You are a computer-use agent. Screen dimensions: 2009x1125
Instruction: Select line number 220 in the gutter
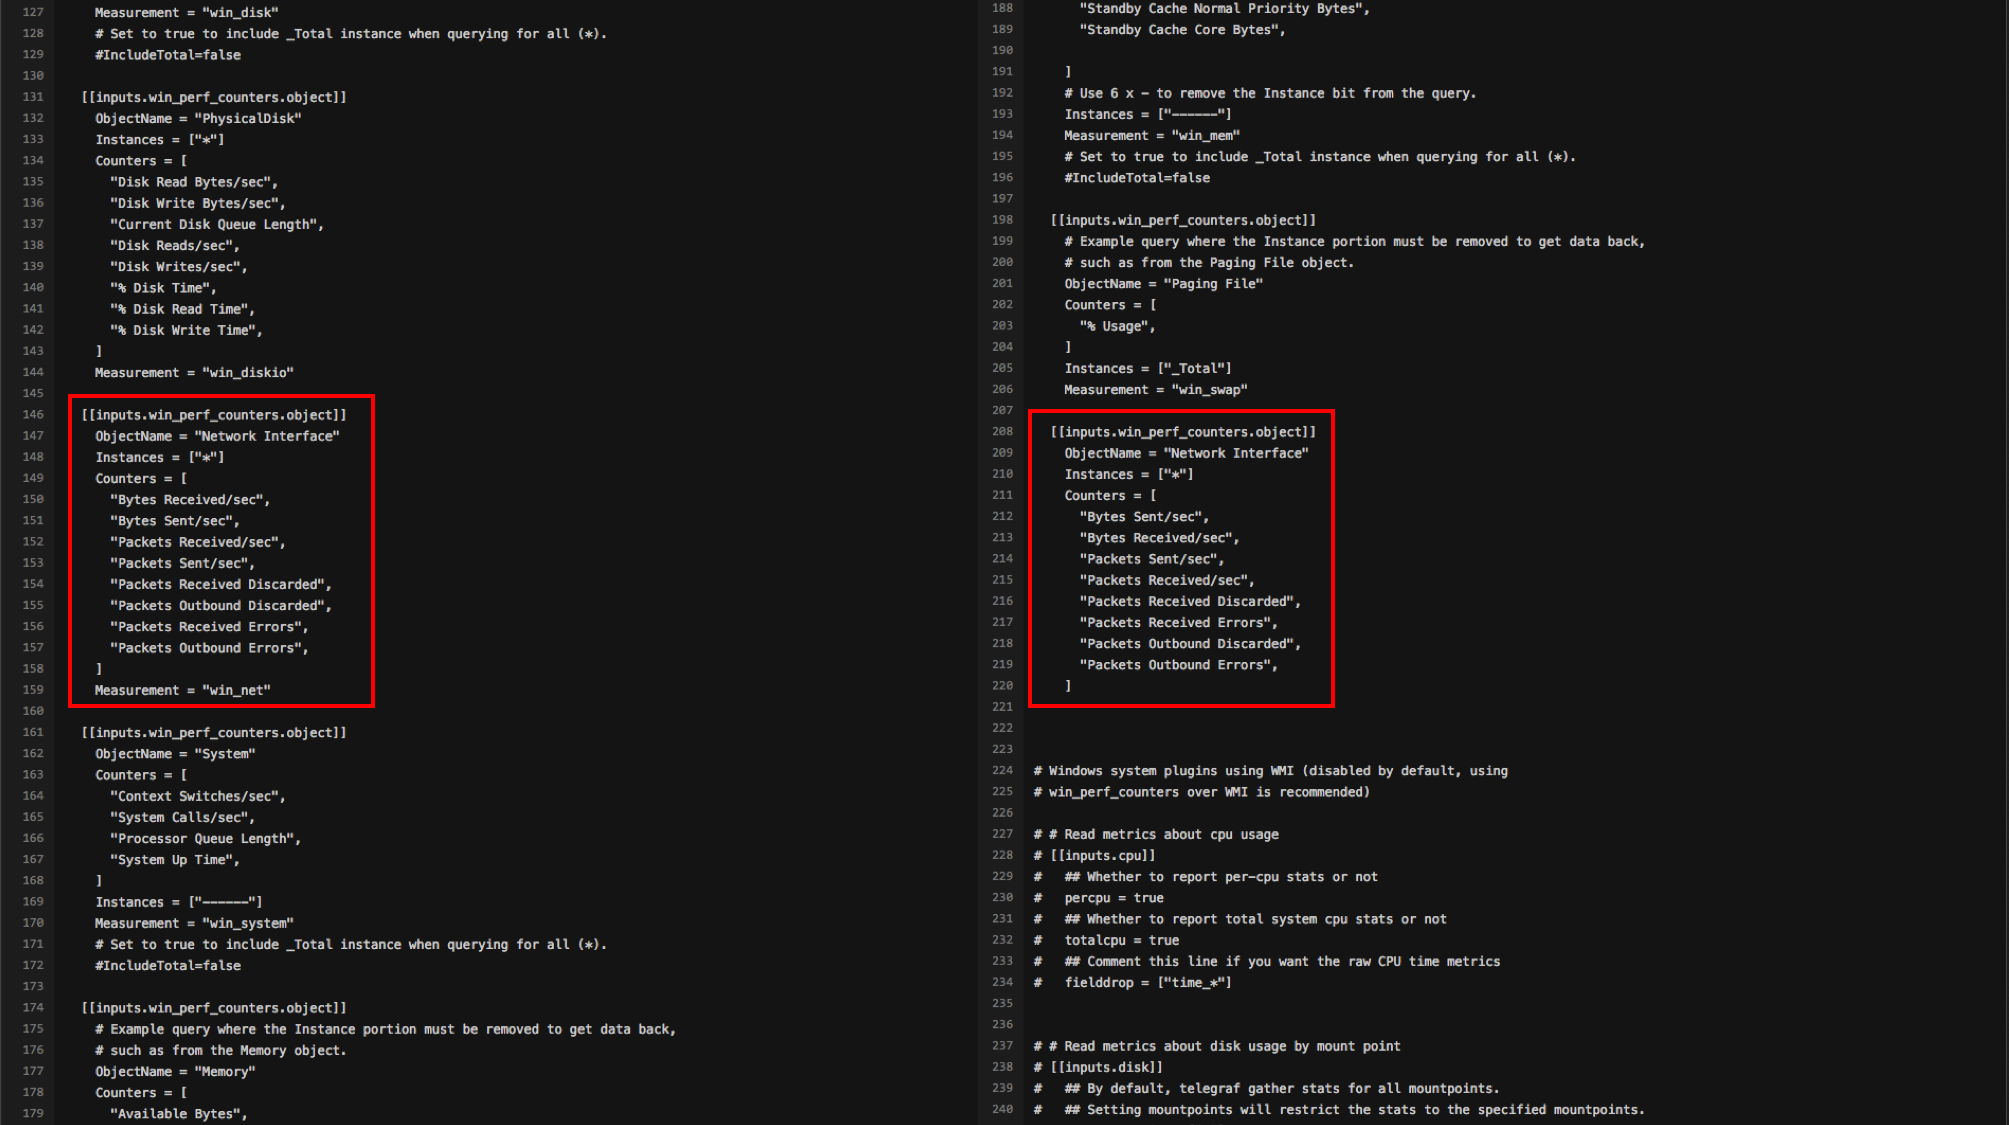(1002, 686)
